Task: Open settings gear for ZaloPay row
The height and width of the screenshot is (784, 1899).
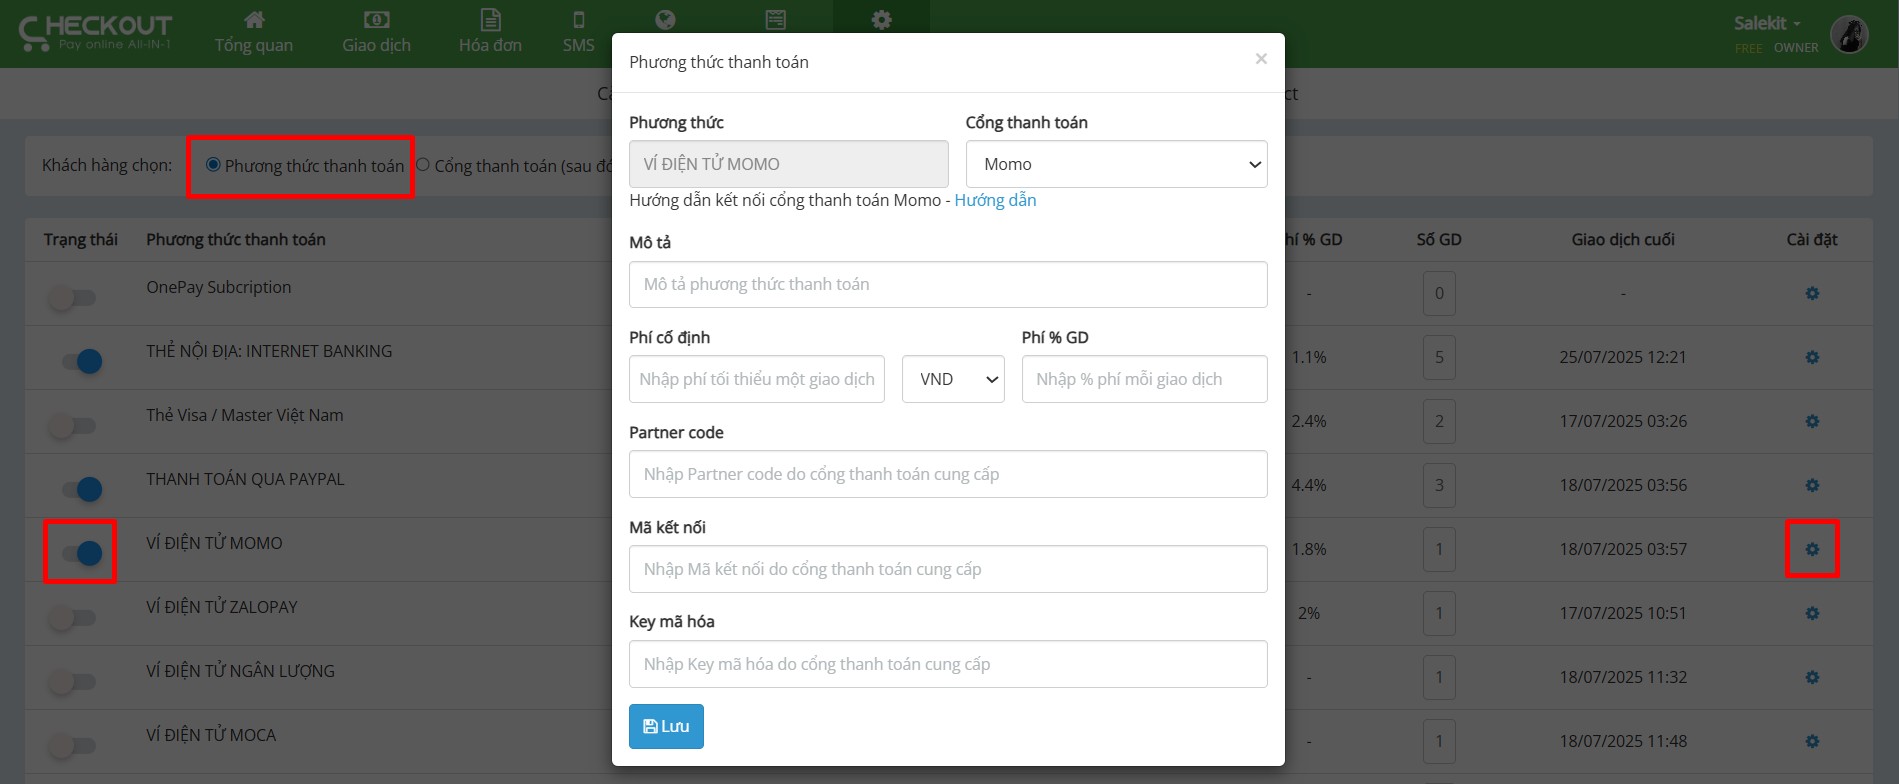Action: [1812, 613]
